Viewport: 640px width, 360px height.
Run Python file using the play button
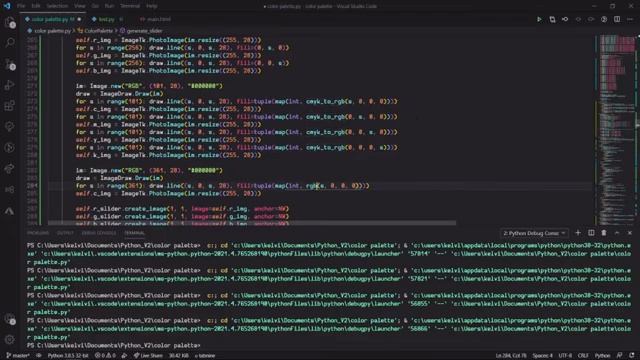pyautogui.click(x=539, y=19)
